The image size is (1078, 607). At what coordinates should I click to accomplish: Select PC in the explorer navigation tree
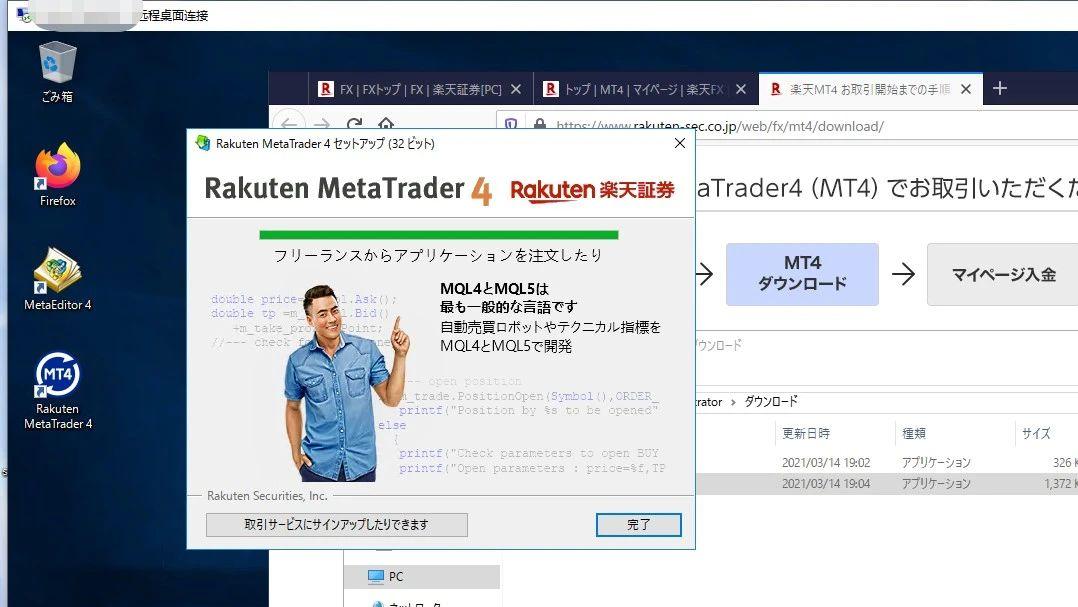pyautogui.click(x=396, y=577)
